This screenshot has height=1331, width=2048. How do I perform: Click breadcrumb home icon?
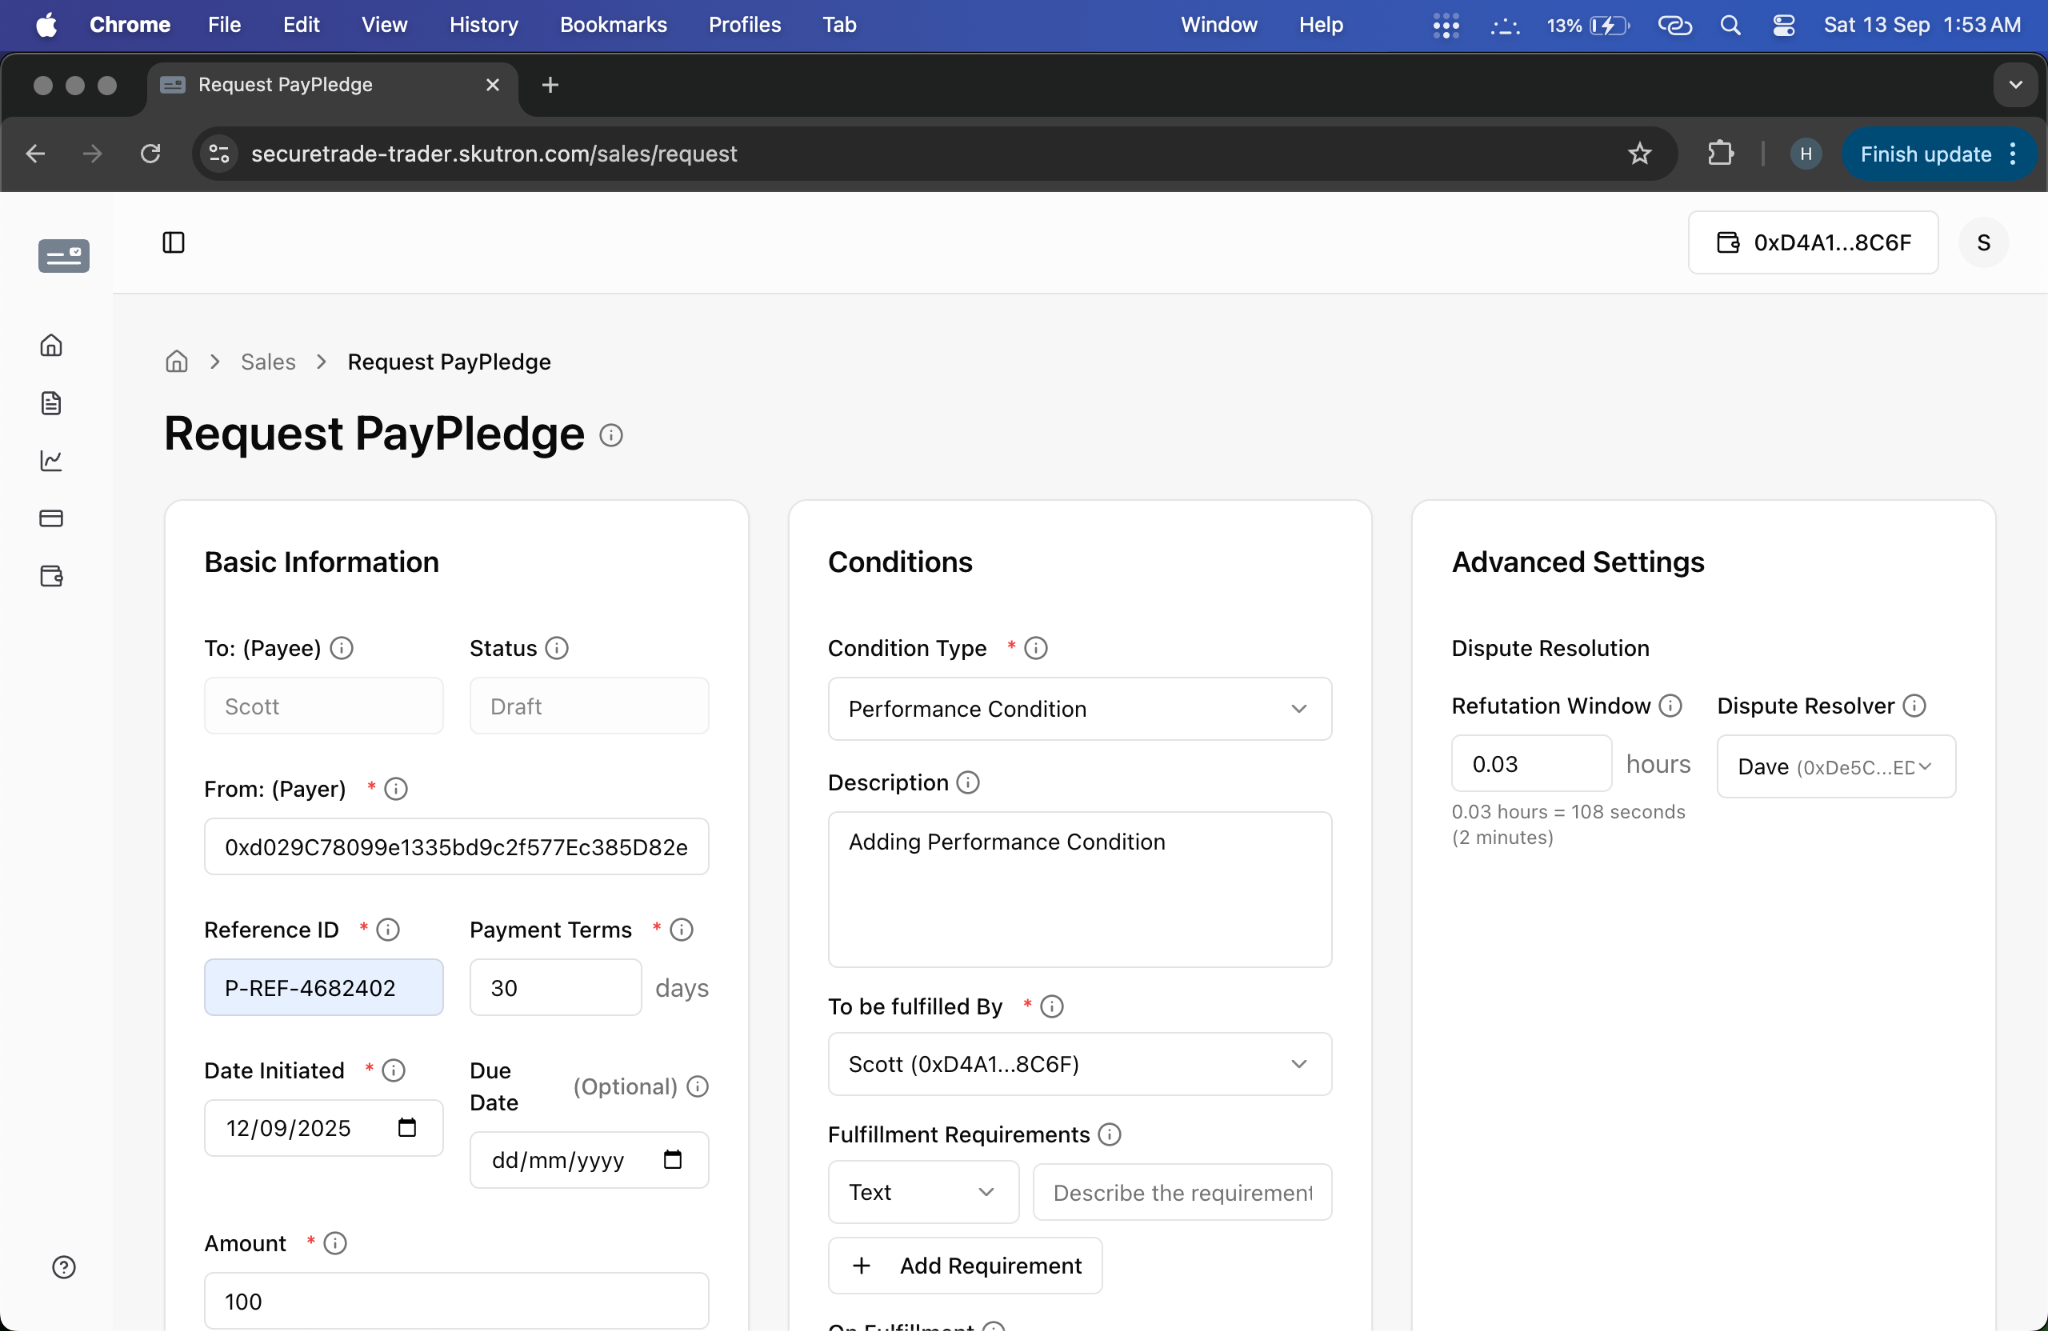click(x=176, y=361)
